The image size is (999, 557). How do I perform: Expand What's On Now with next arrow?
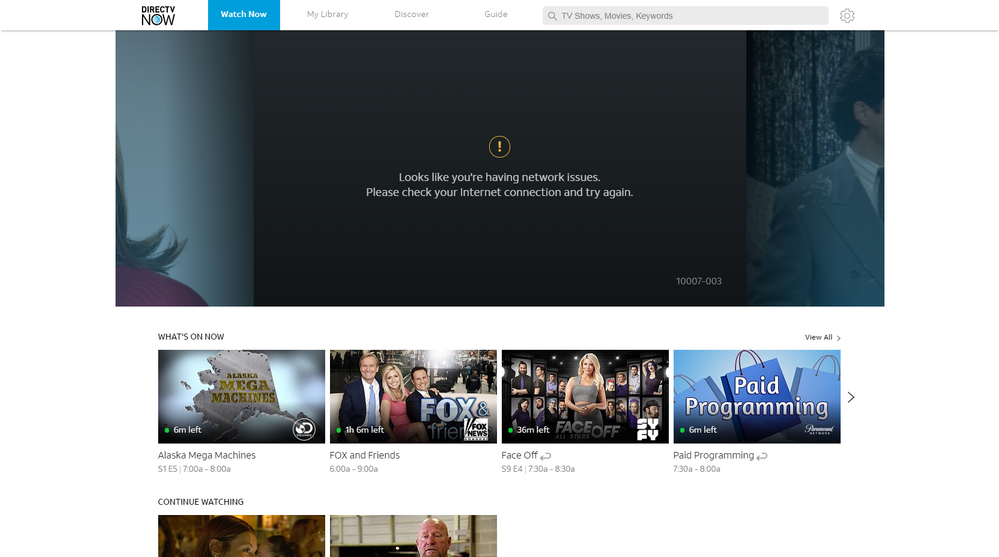tap(851, 397)
